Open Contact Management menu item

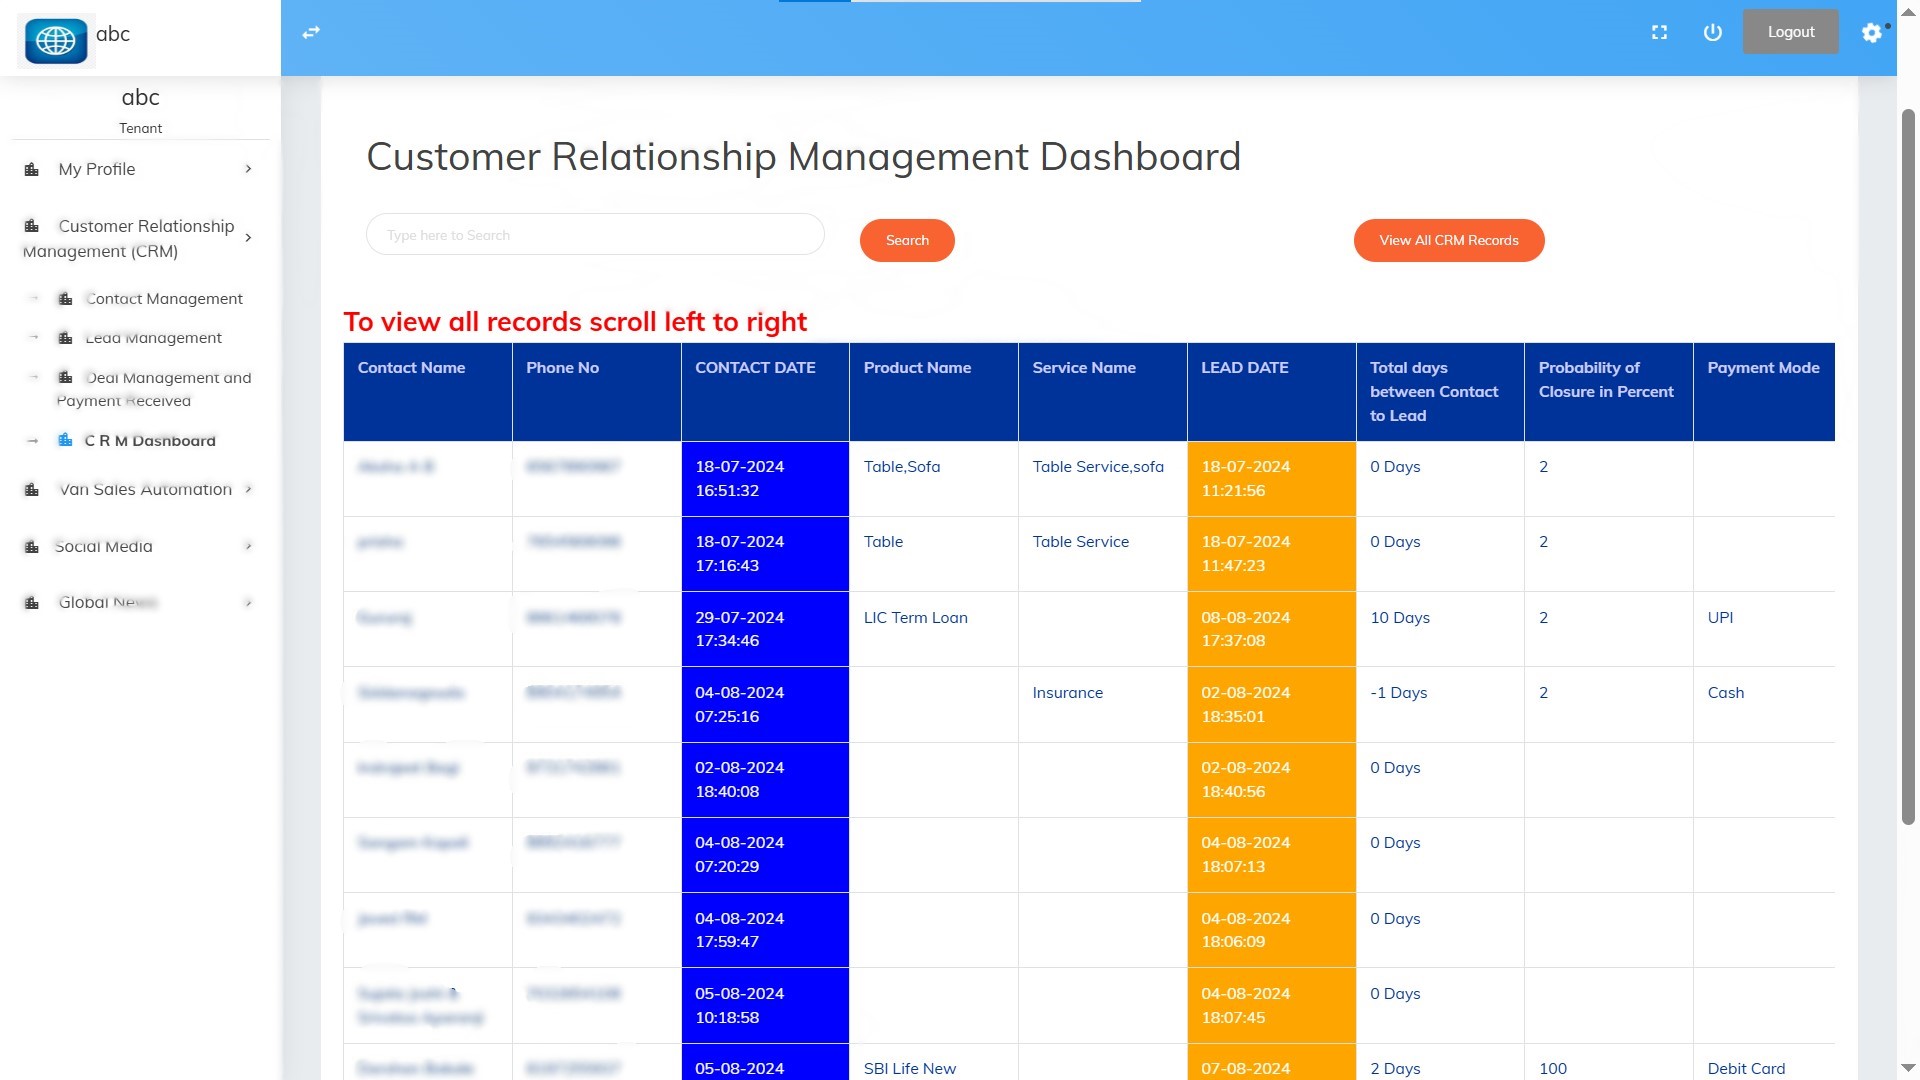pos(164,299)
